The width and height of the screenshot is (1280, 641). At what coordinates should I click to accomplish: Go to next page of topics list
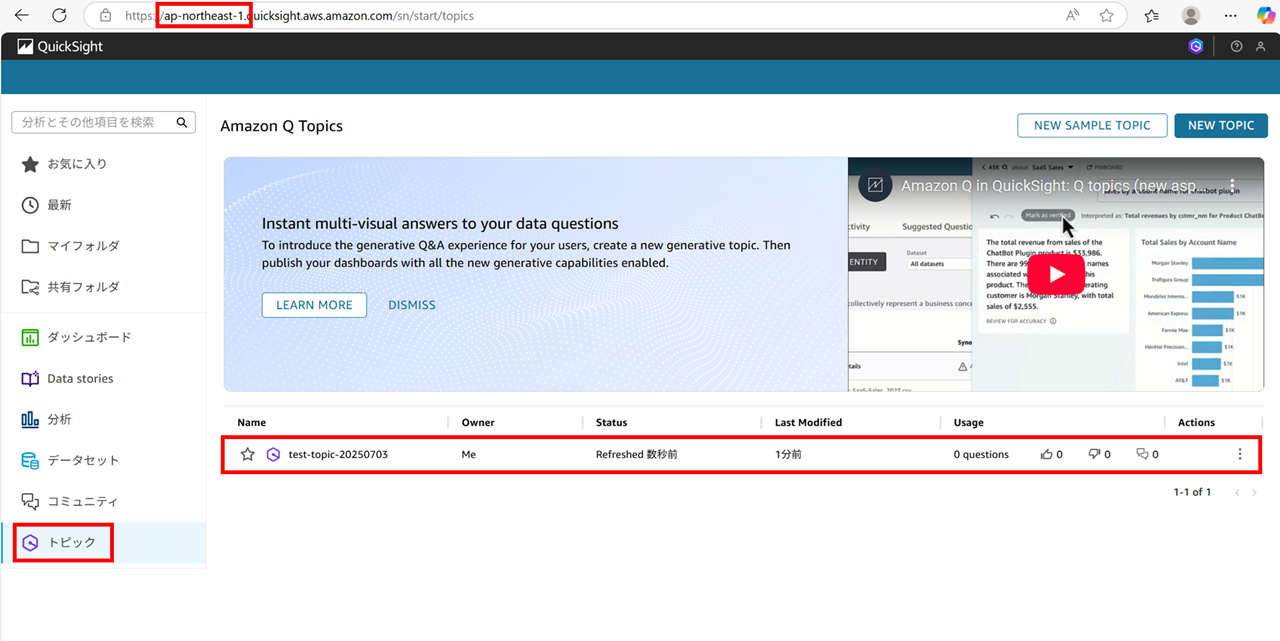(1255, 492)
